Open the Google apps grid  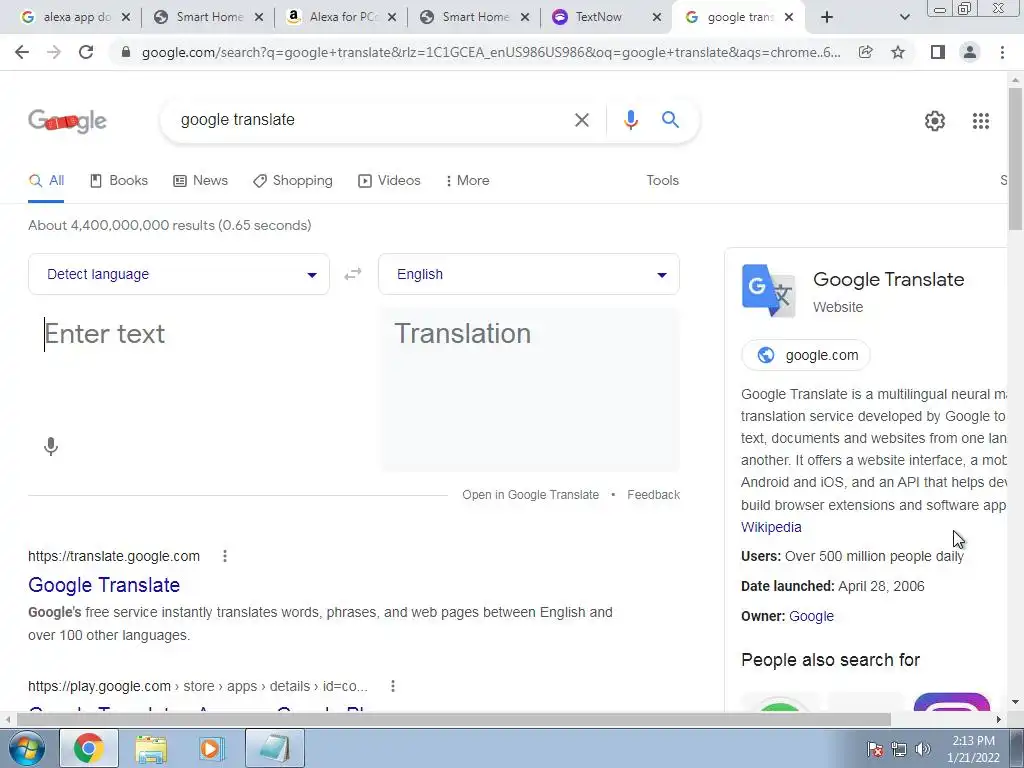(x=980, y=121)
